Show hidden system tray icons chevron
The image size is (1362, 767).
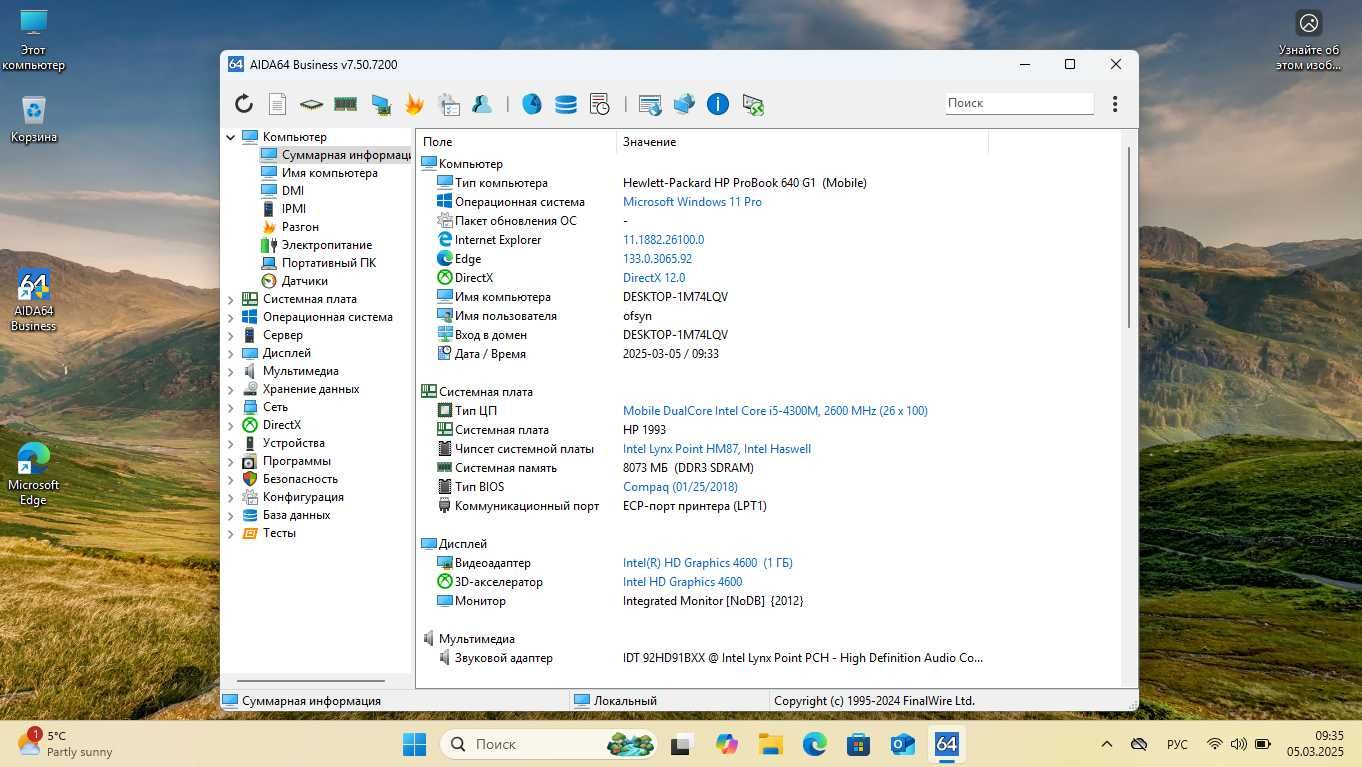pyautogui.click(x=1106, y=744)
